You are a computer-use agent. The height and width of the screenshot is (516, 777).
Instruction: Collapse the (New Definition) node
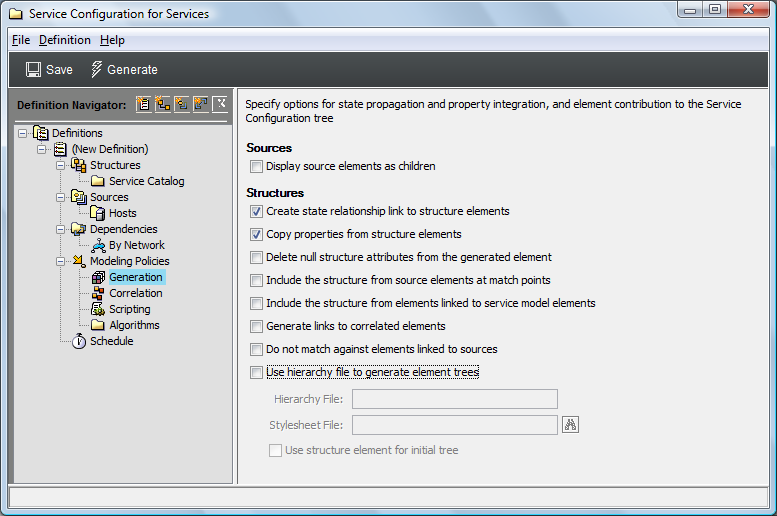[x=42, y=149]
